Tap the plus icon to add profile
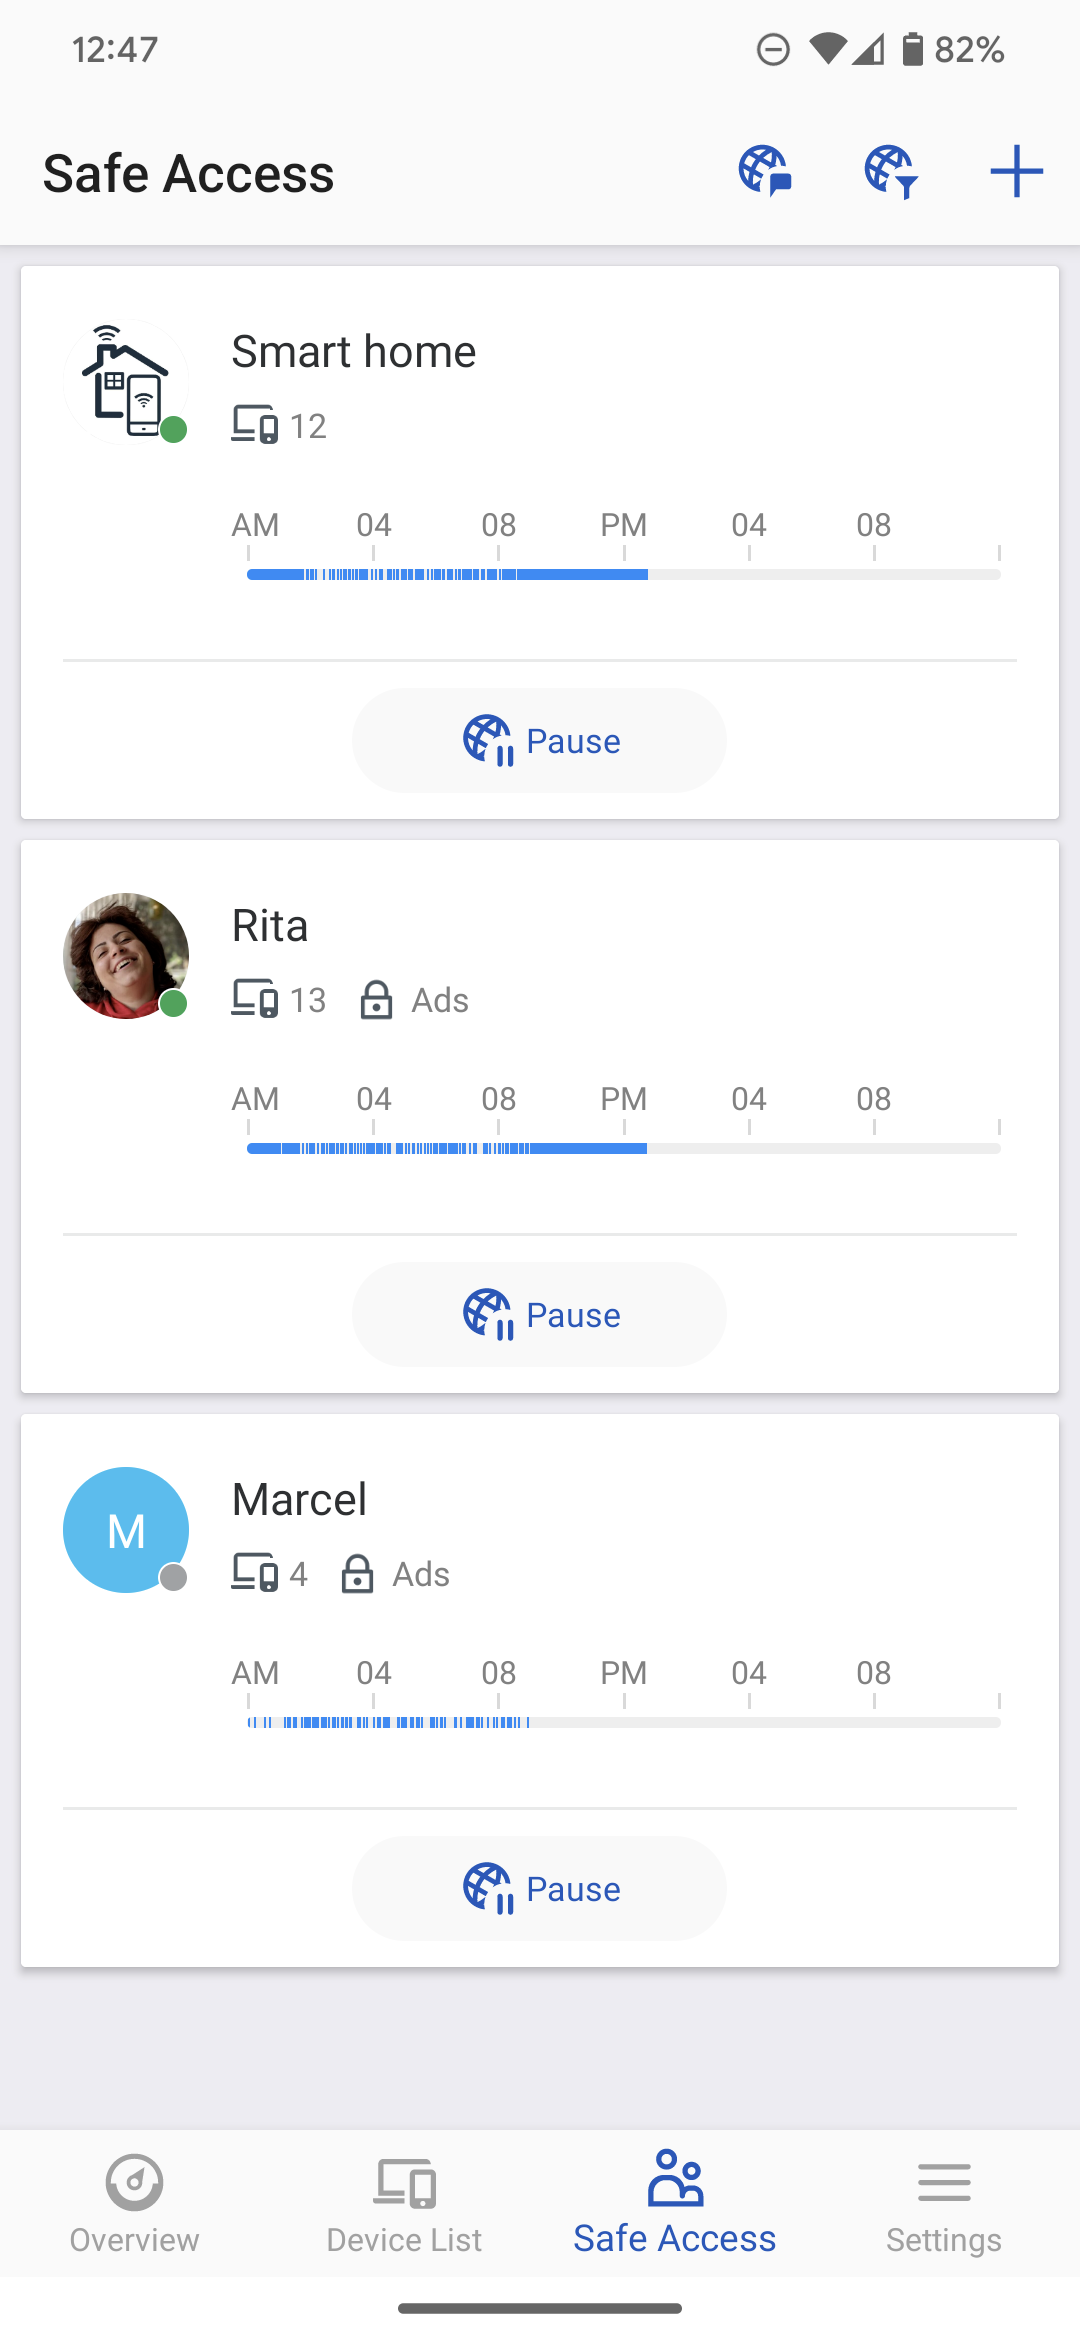The height and width of the screenshot is (2340, 1080). pos(1016,171)
